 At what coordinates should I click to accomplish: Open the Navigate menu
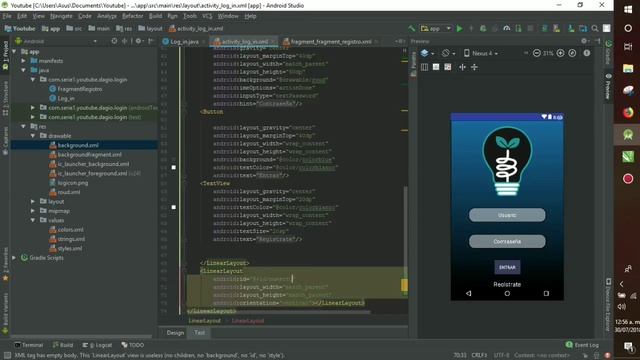coord(61,16)
